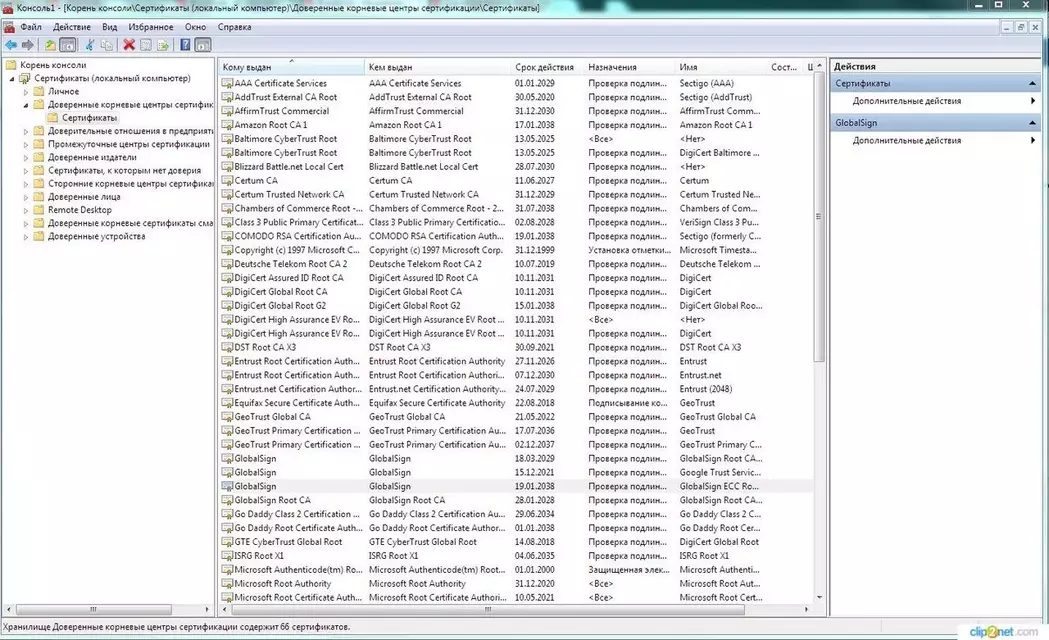Sort by the Назначения column header

[630, 67]
